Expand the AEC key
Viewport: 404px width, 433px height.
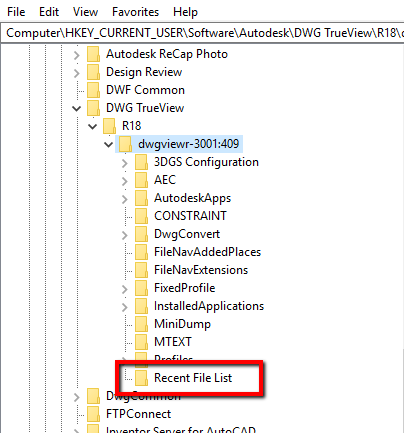[x=125, y=181]
